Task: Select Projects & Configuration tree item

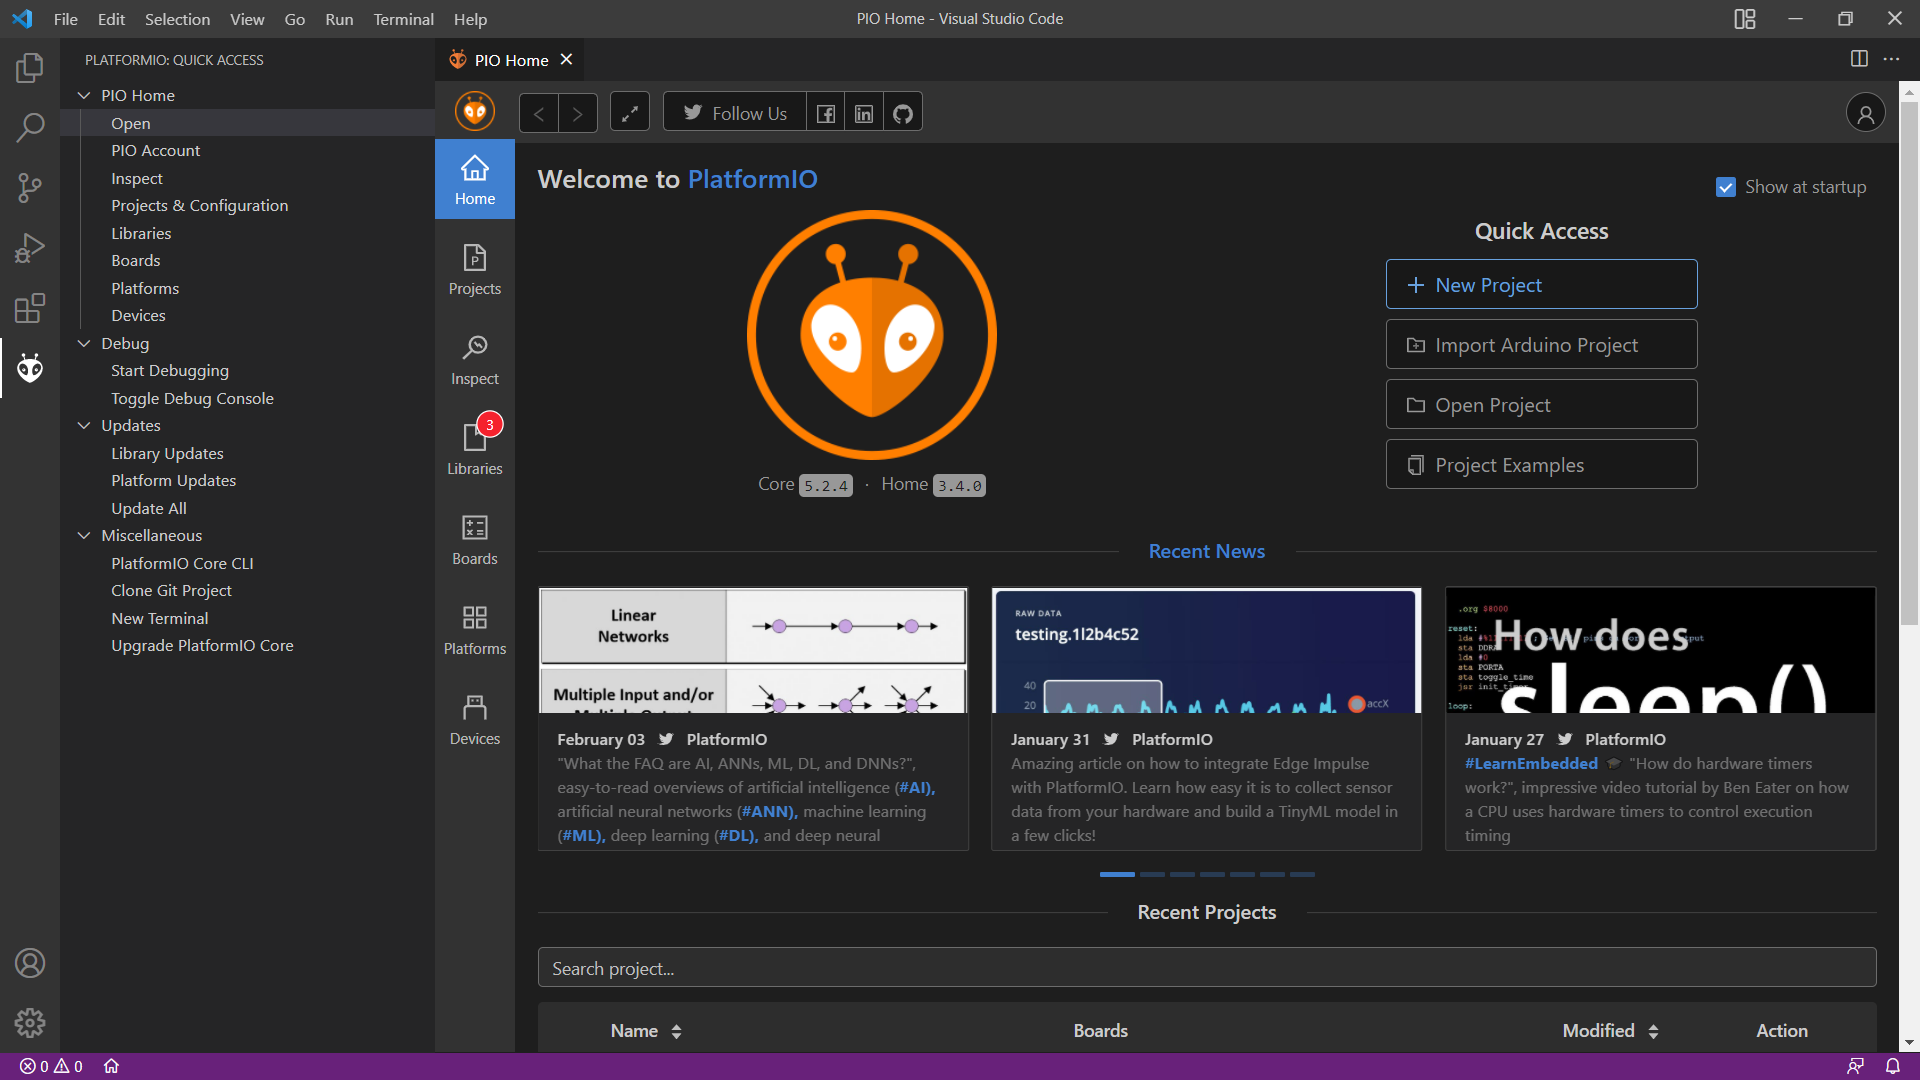Action: tap(199, 205)
